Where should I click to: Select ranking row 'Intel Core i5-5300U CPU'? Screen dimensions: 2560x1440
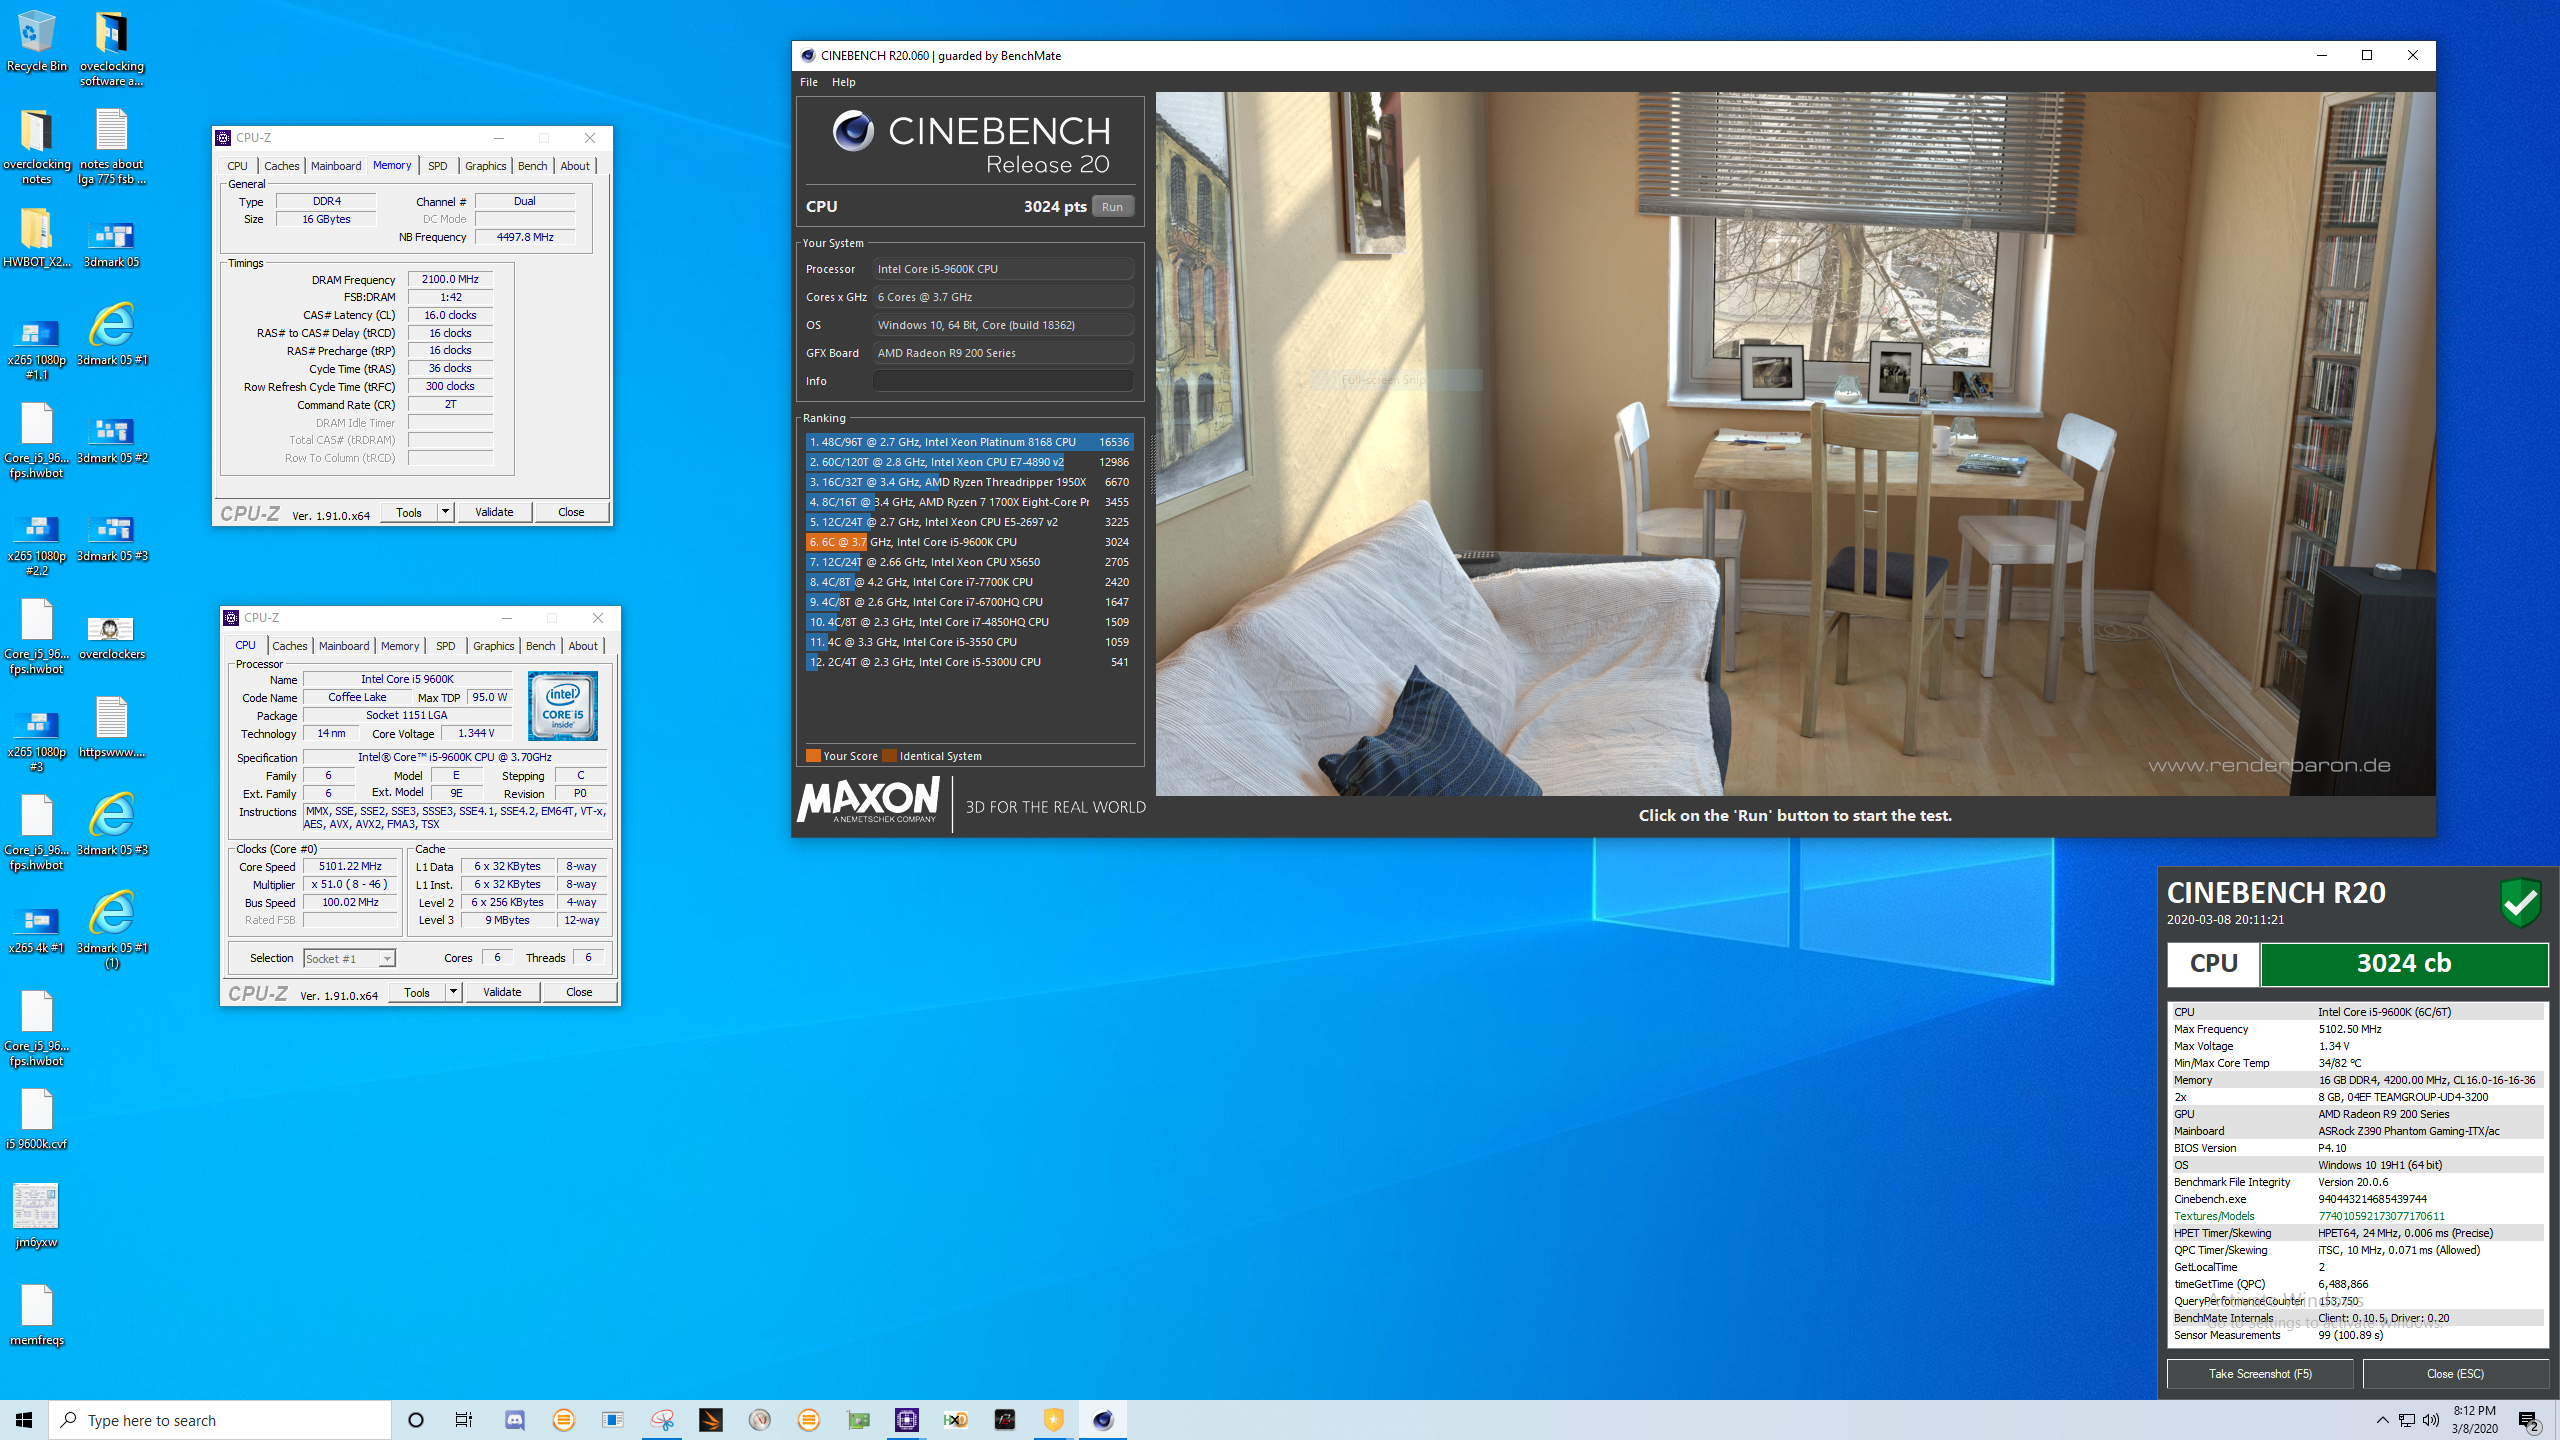click(x=969, y=662)
